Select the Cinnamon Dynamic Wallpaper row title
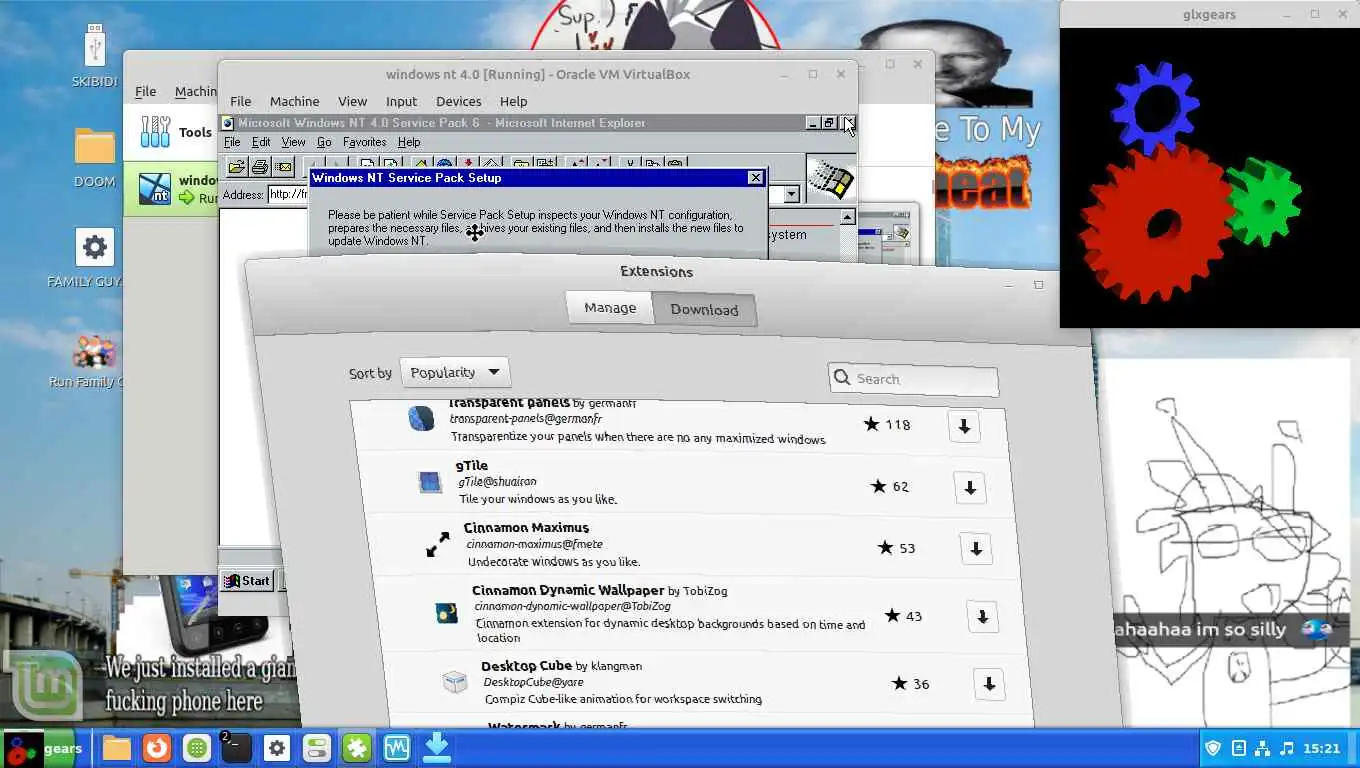This screenshot has height=768, width=1360. tap(568, 590)
